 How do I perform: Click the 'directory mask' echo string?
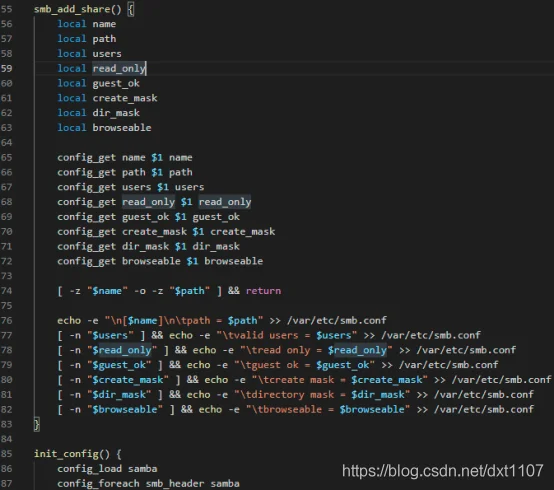(x=322, y=395)
